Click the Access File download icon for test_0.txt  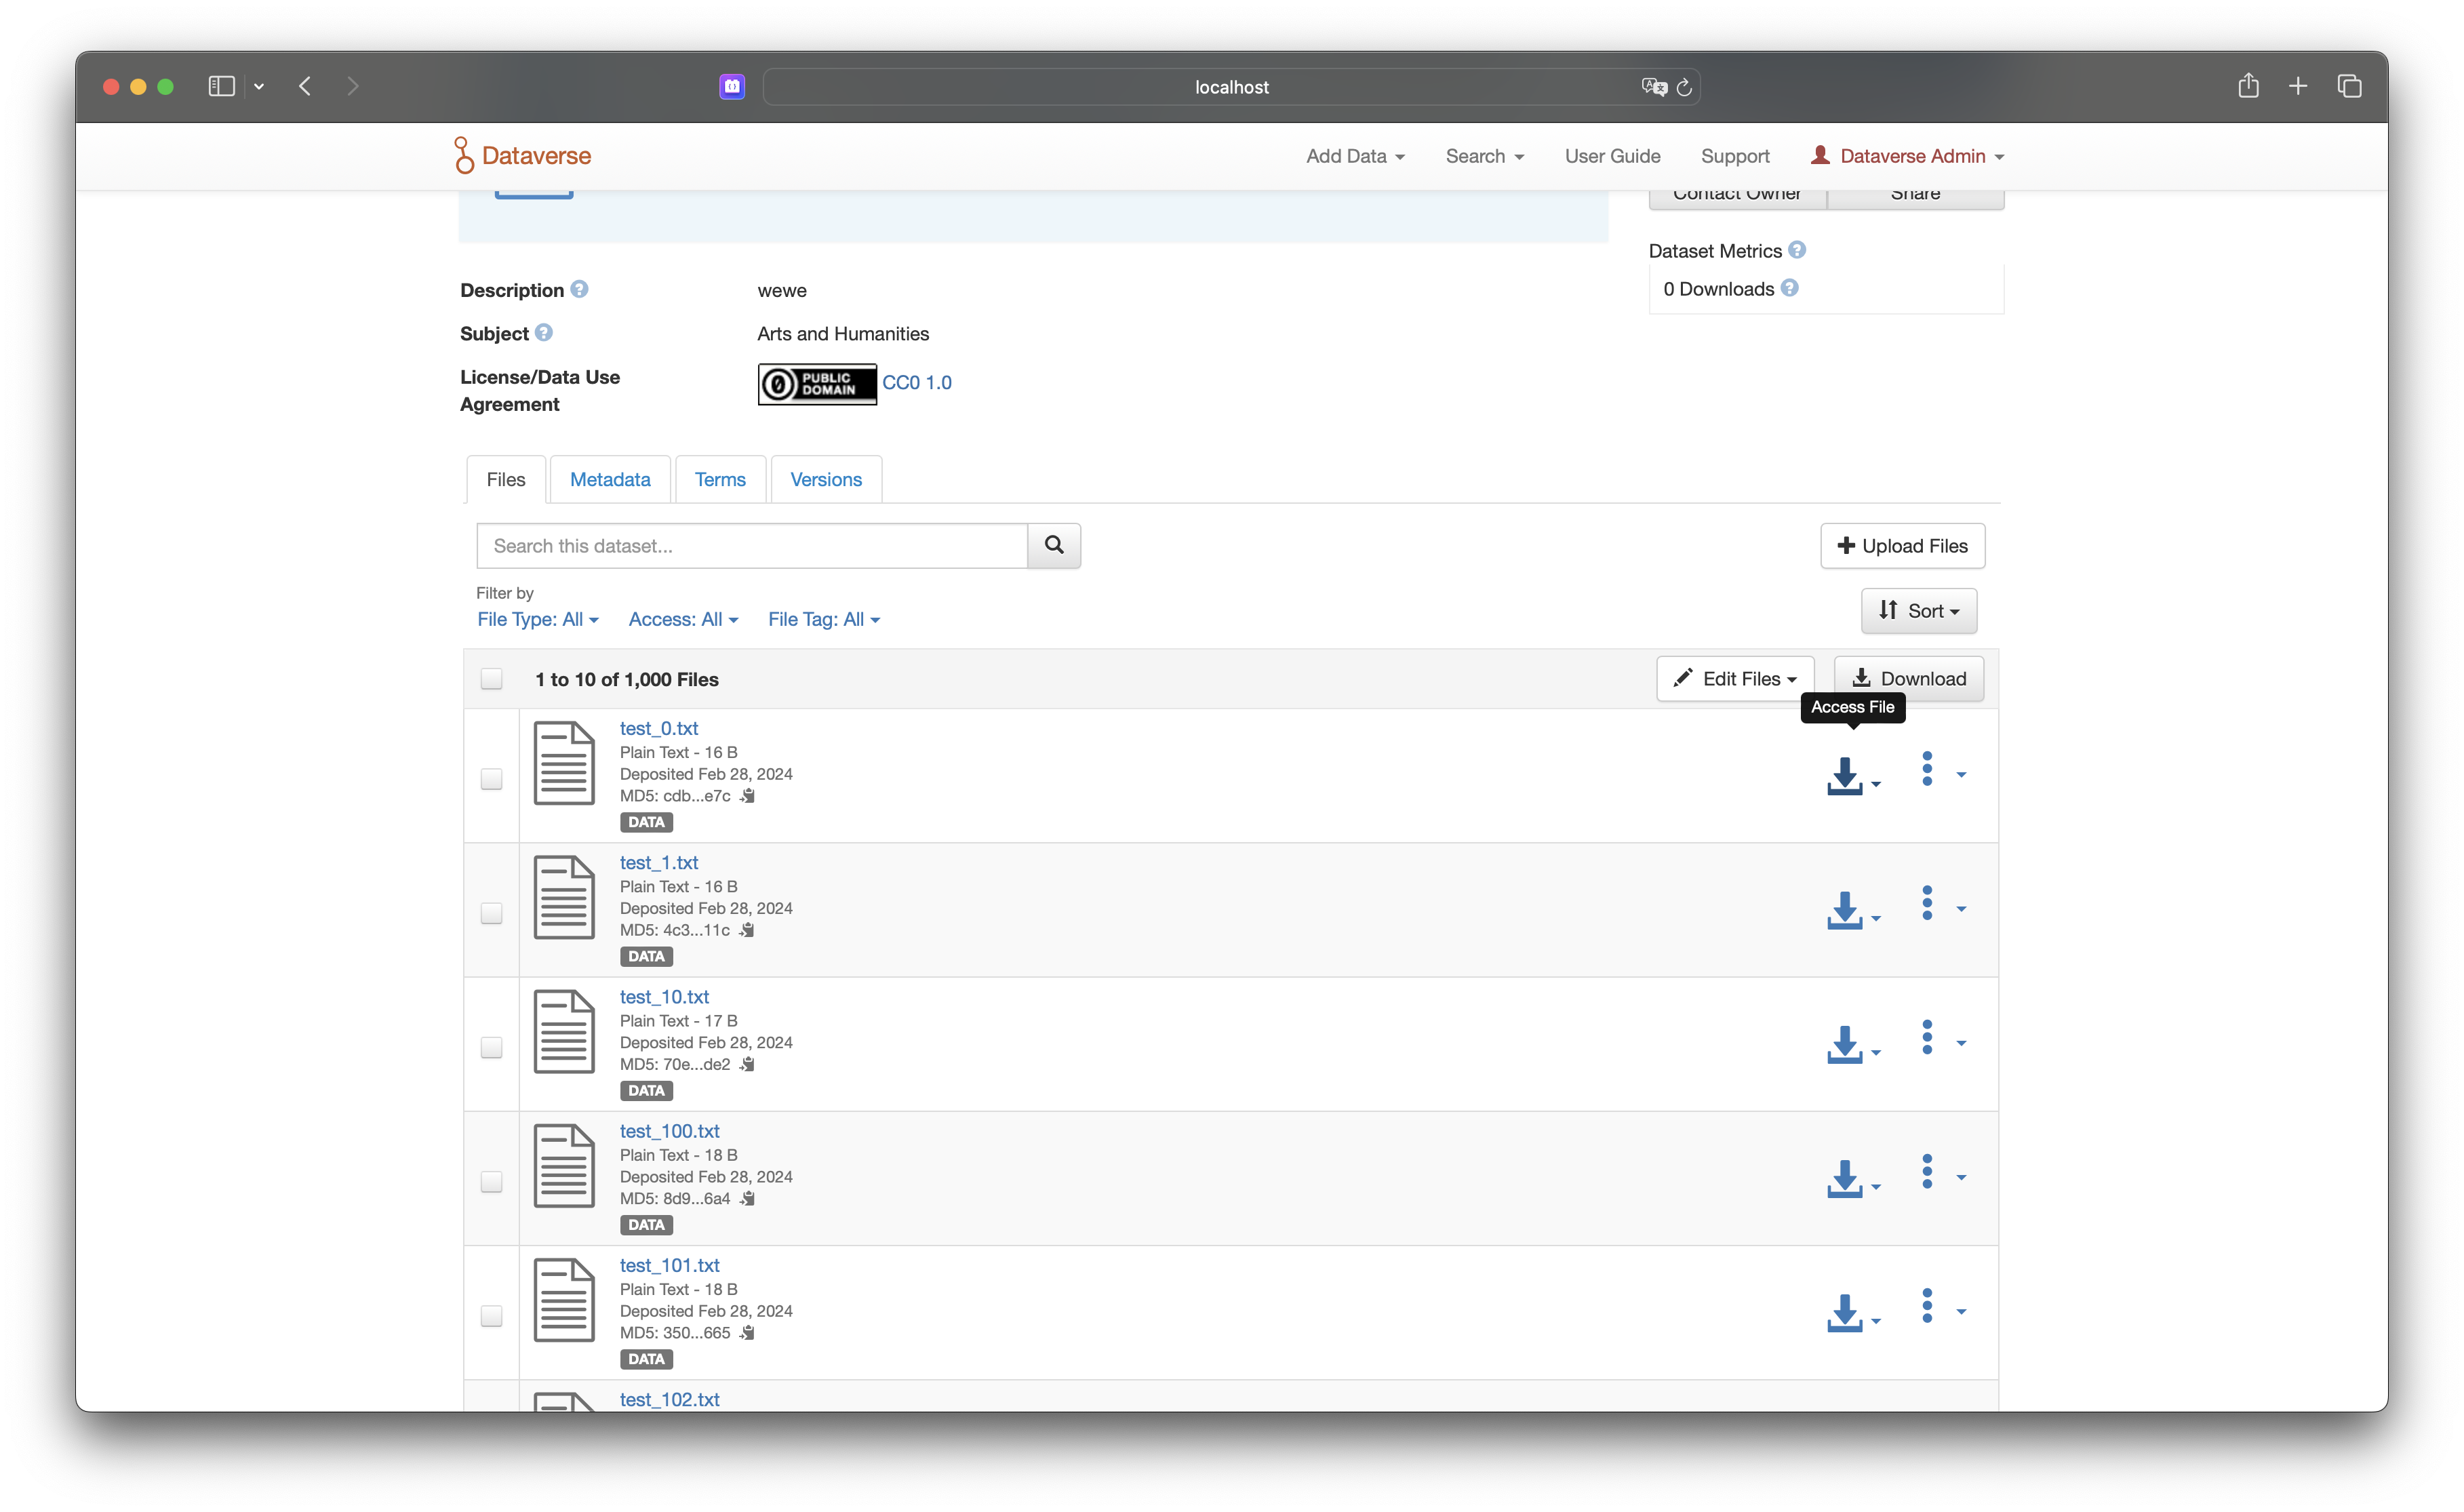(x=1845, y=776)
